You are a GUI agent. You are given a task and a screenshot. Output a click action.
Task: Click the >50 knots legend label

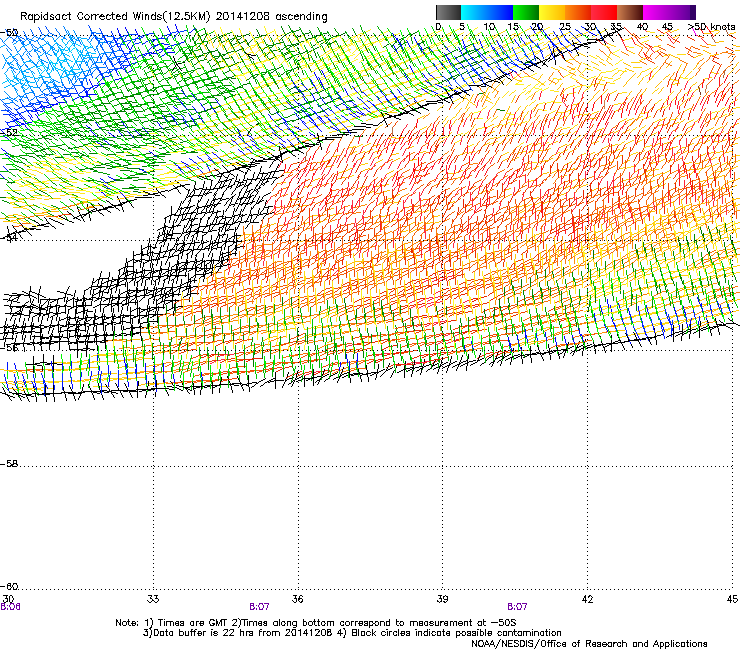point(711,27)
